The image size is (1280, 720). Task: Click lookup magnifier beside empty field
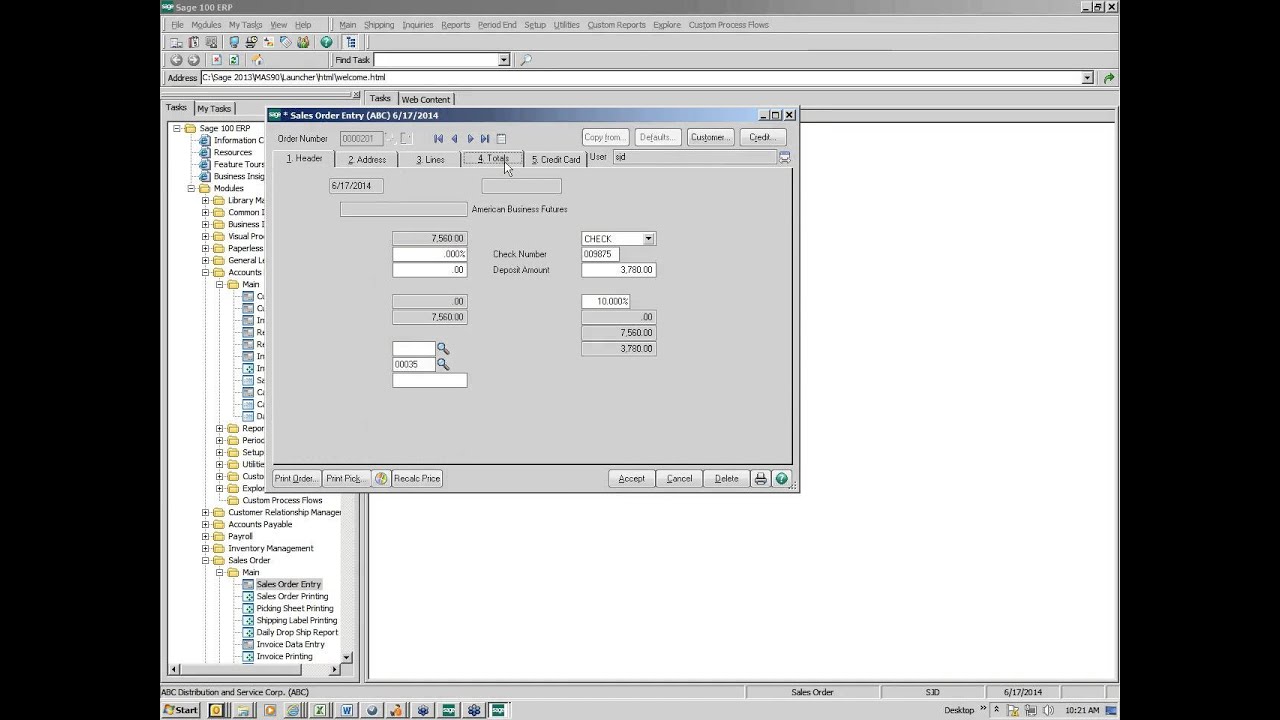443,349
